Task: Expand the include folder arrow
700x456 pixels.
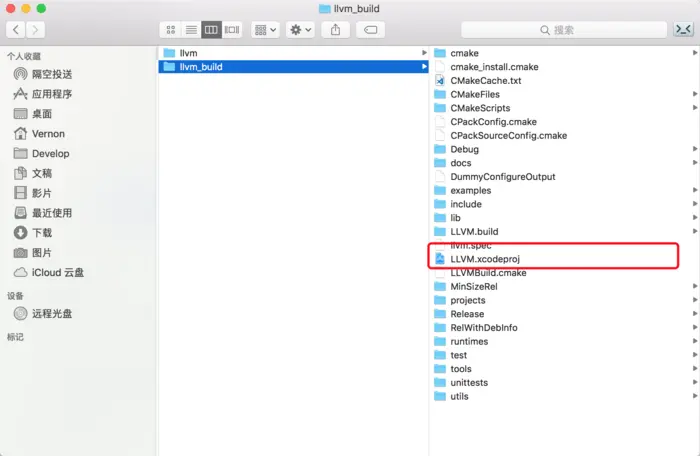Action: tap(695, 204)
